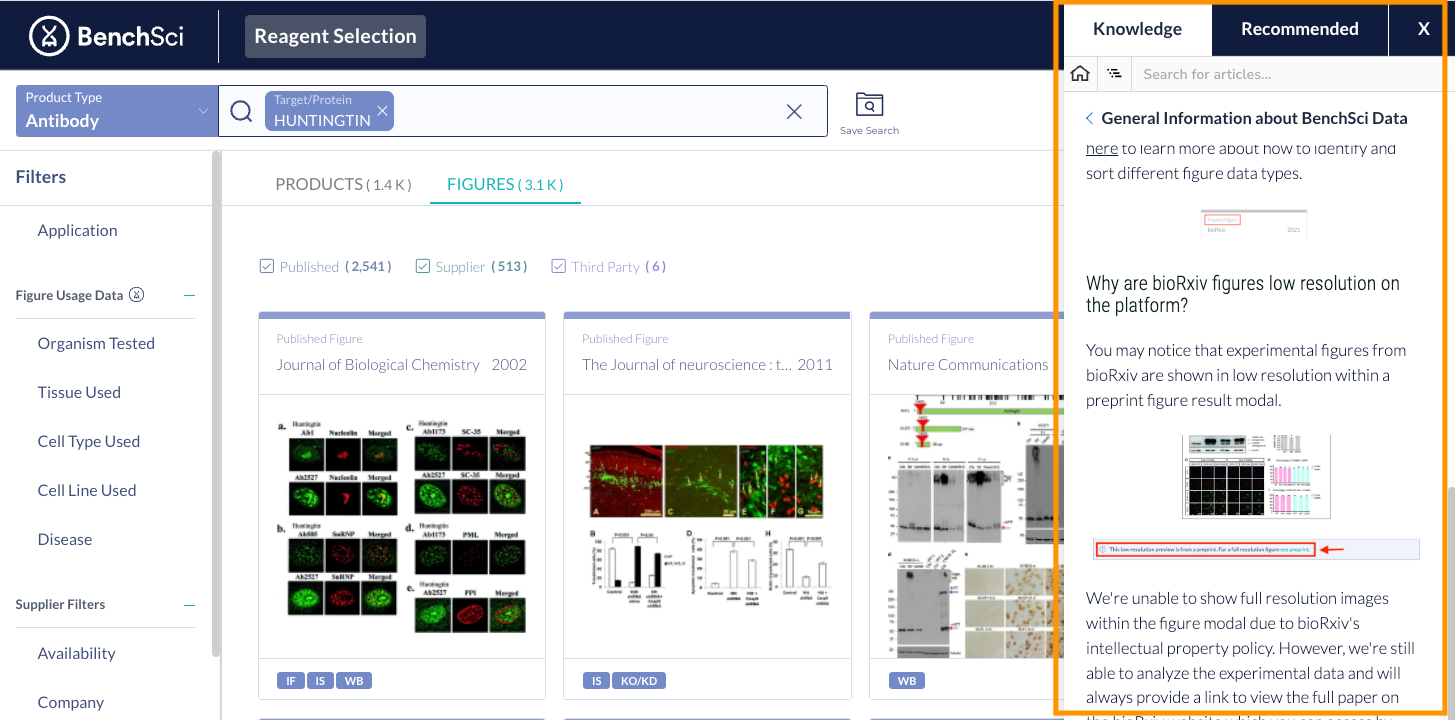
Task: Open the Availability supplier filter
Action: coord(77,653)
